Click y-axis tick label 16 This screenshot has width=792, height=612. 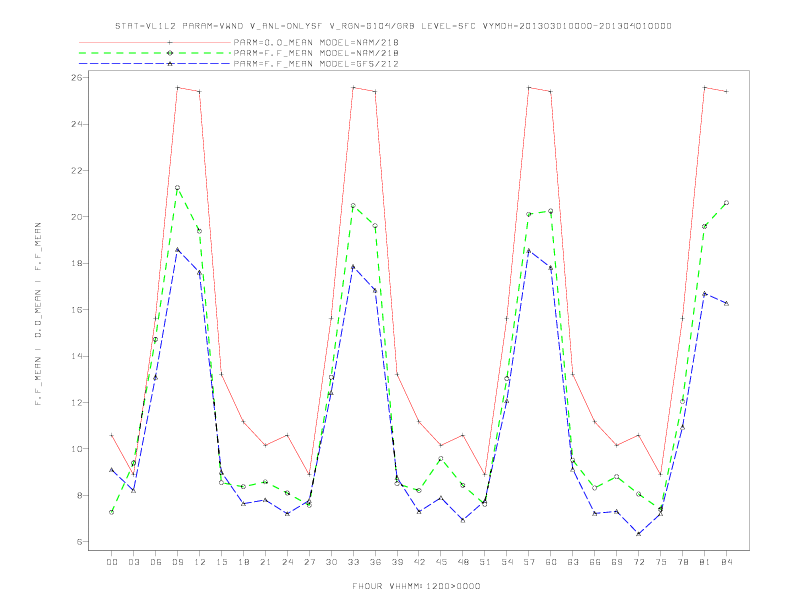click(x=77, y=310)
